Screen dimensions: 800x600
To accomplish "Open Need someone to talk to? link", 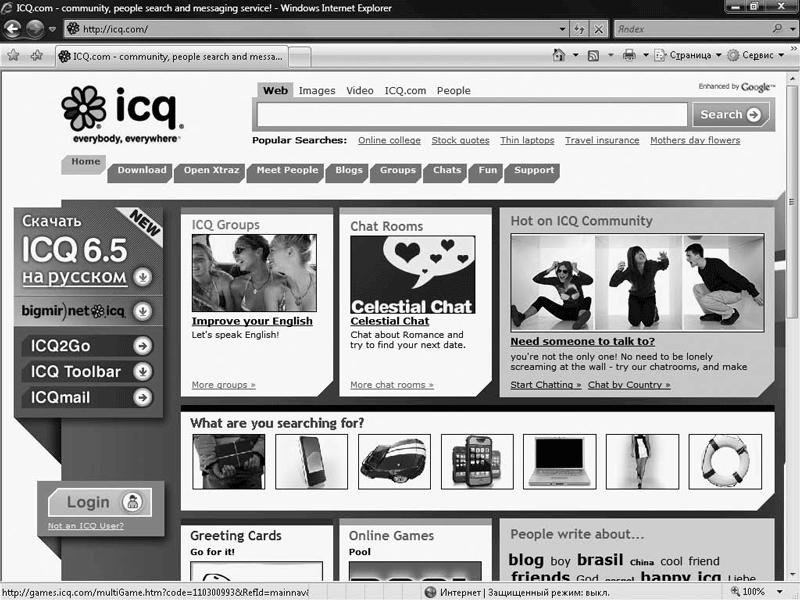I will [x=583, y=341].
